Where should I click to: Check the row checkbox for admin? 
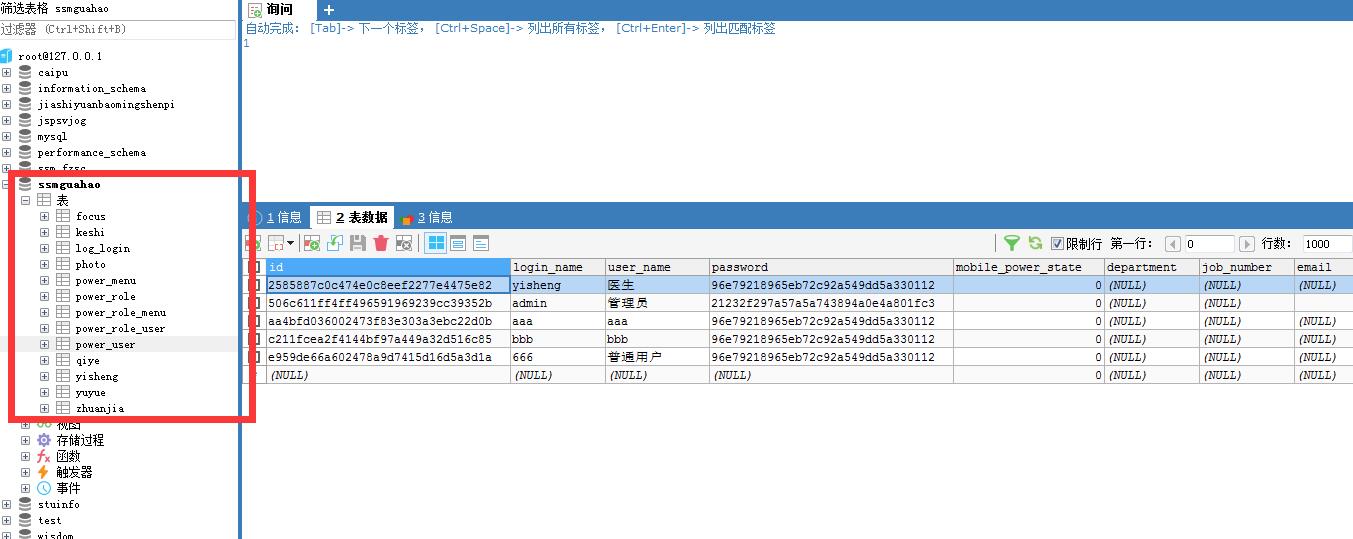pyautogui.click(x=254, y=303)
